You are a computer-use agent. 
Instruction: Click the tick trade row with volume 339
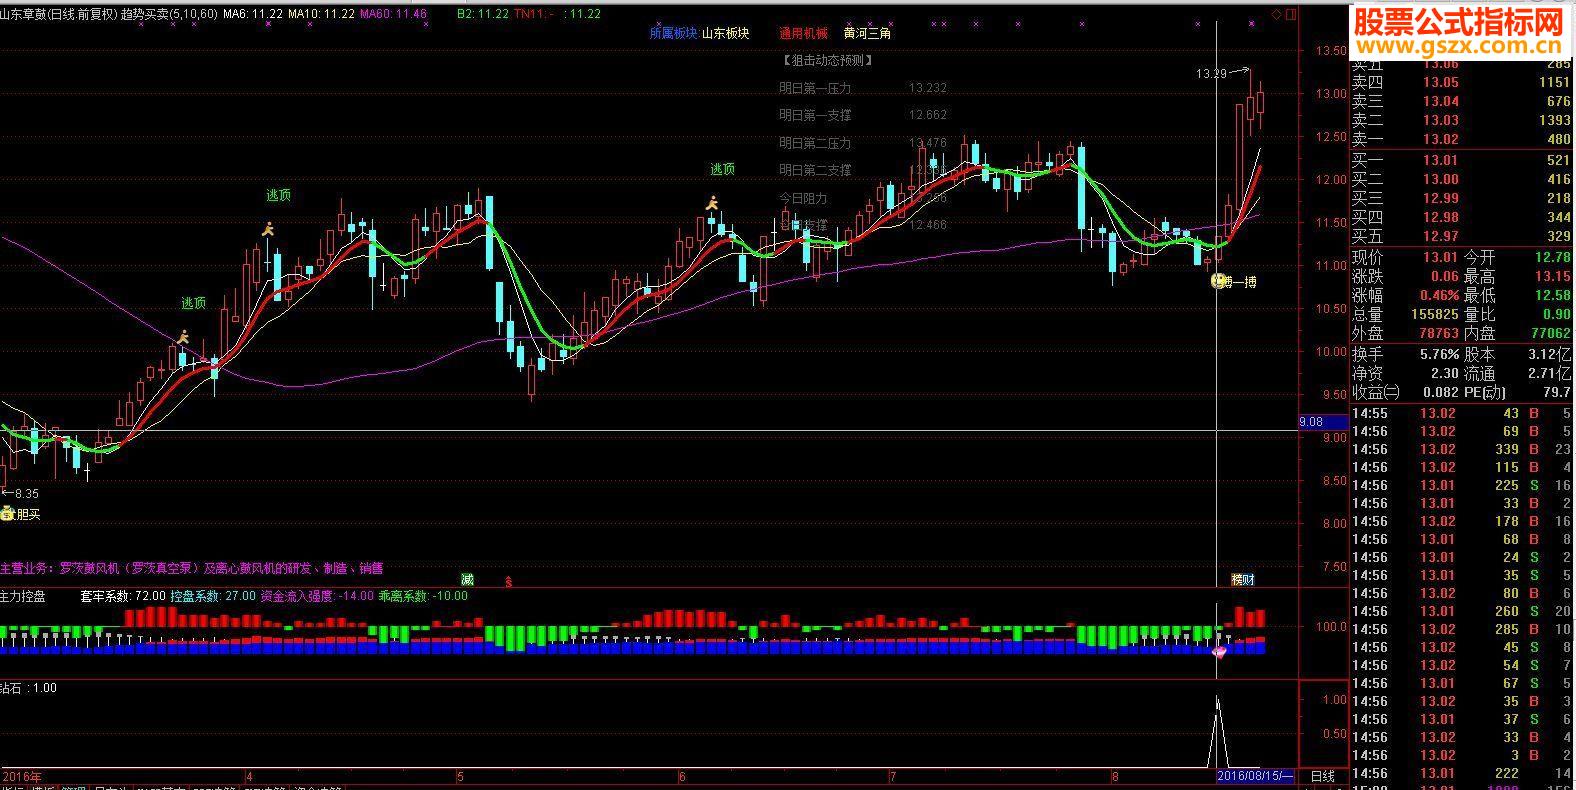click(1462, 449)
